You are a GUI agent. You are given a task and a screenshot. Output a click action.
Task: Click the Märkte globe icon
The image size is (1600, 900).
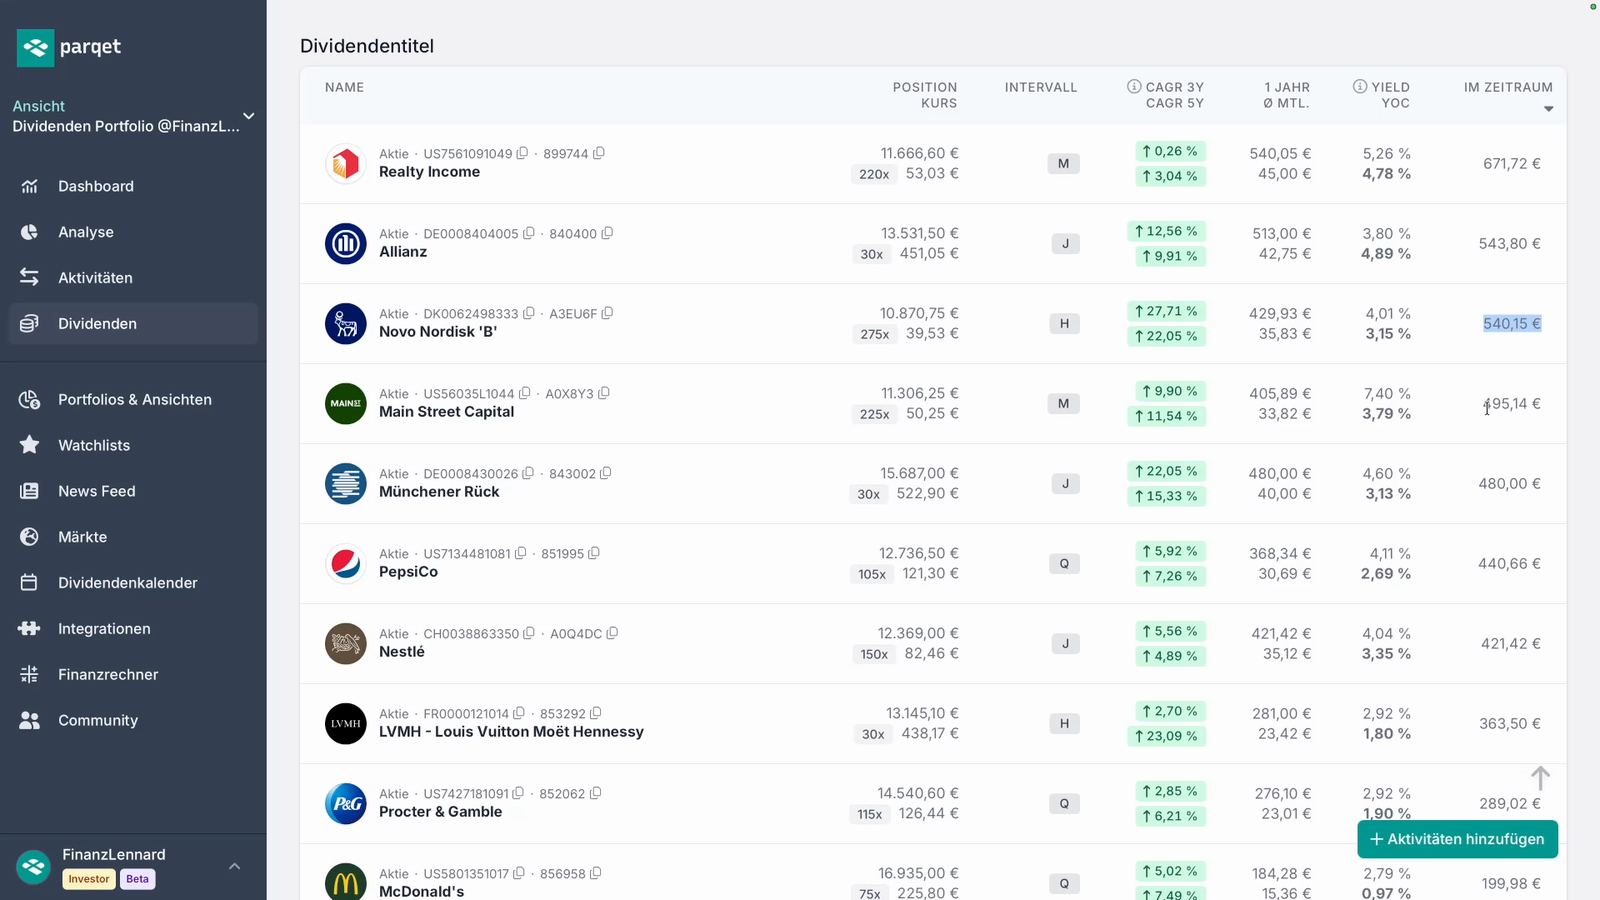[29, 537]
